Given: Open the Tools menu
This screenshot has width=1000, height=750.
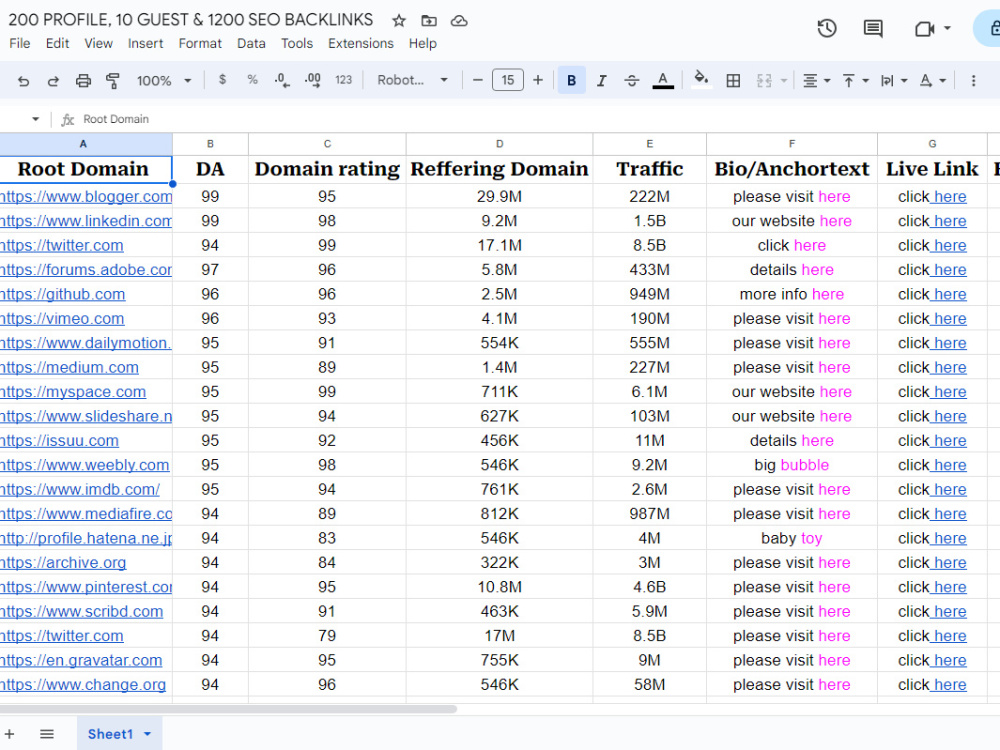Looking at the screenshot, I should coord(297,43).
